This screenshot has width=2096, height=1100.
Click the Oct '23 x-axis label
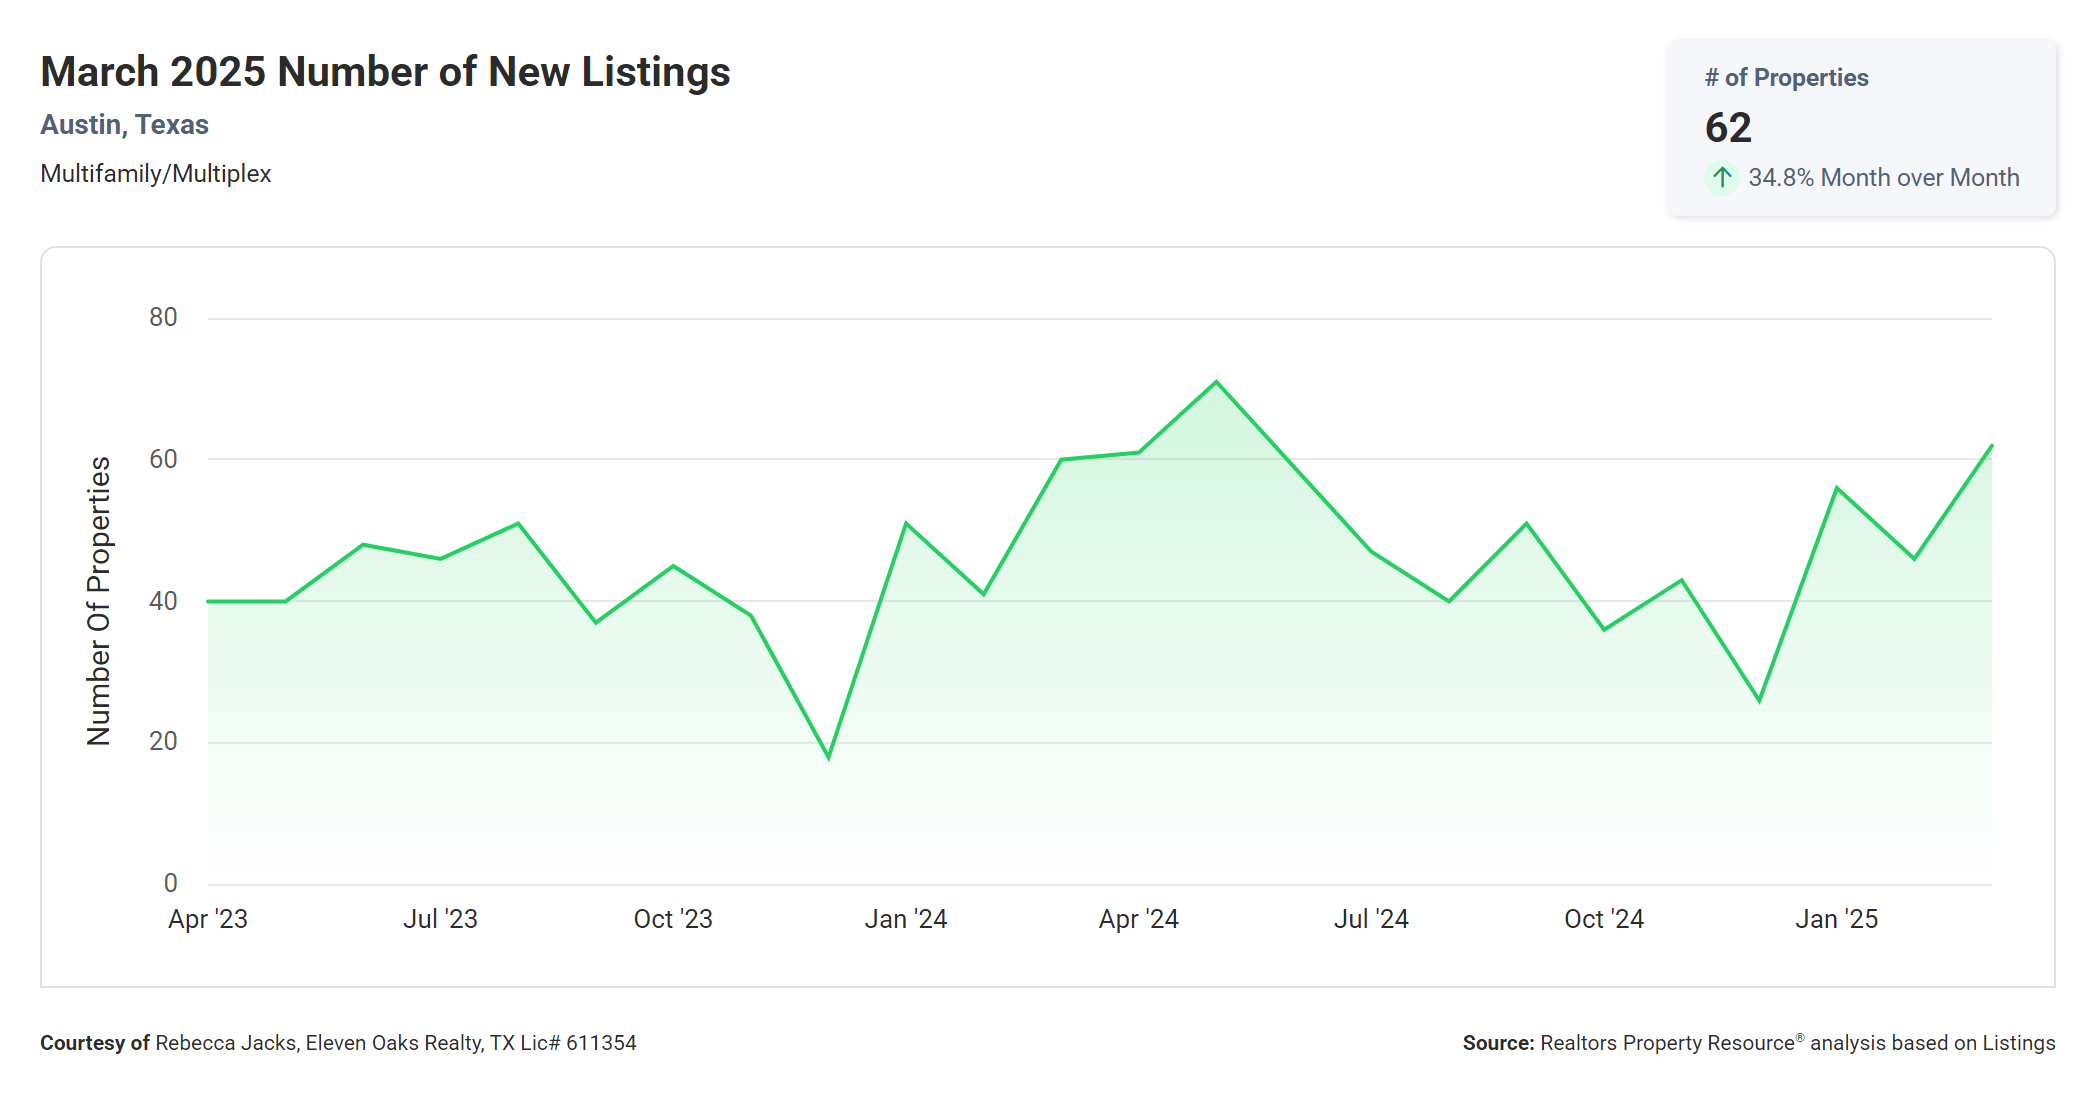[673, 919]
